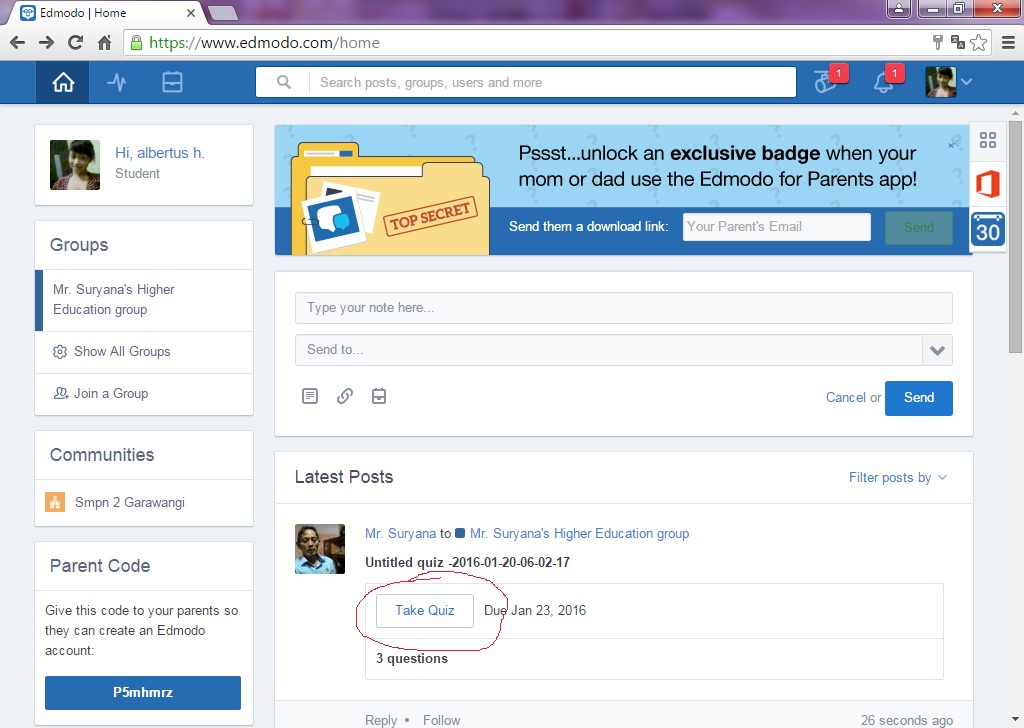This screenshot has width=1024, height=728.
Task: Open the apps grid launcher icon
Action: 987,140
